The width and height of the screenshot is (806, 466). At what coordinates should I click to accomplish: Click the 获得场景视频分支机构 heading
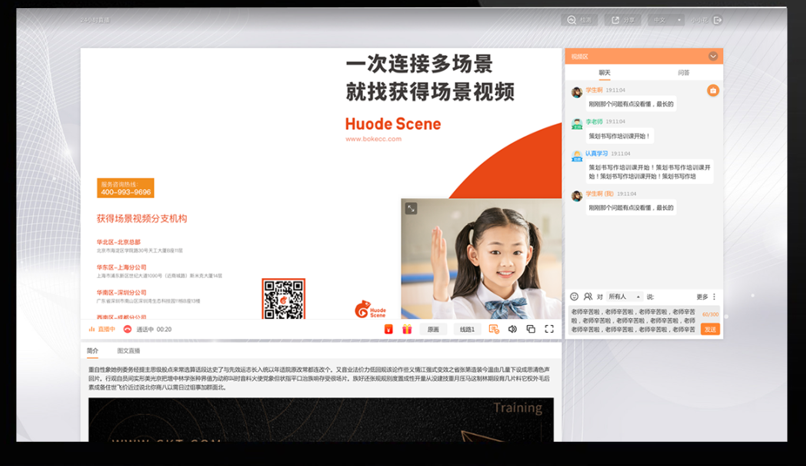click(x=142, y=218)
